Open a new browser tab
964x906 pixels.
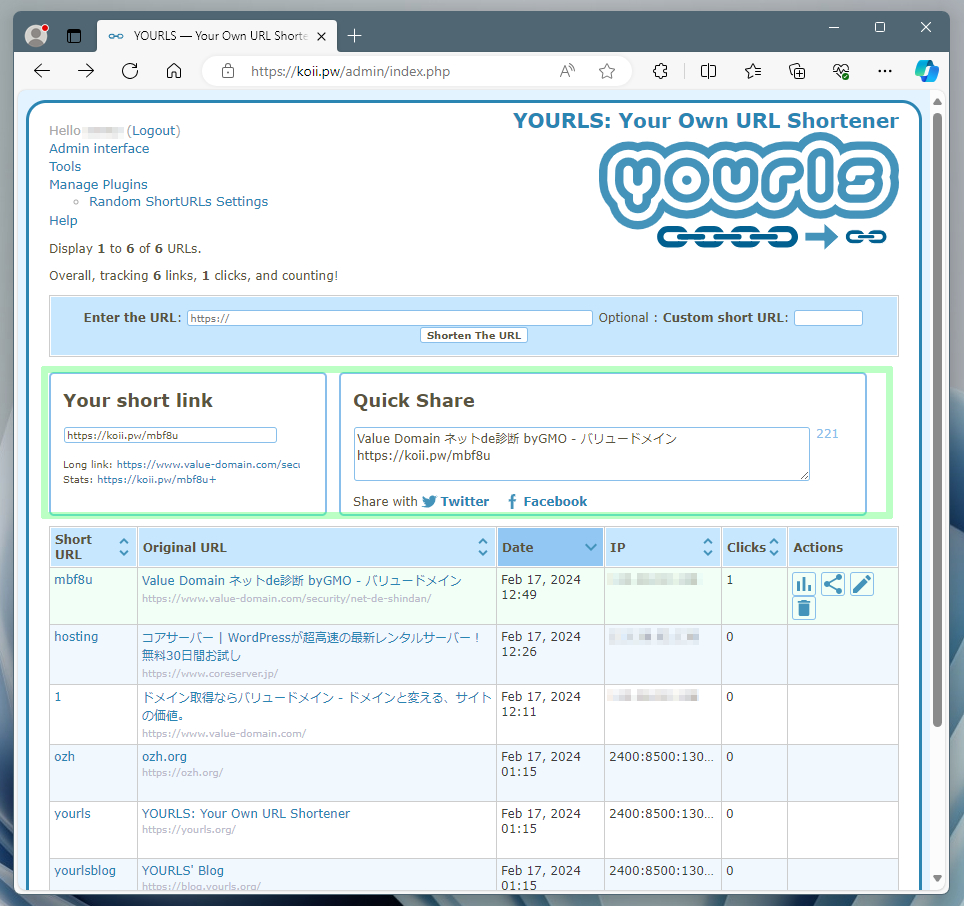click(355, 36)
